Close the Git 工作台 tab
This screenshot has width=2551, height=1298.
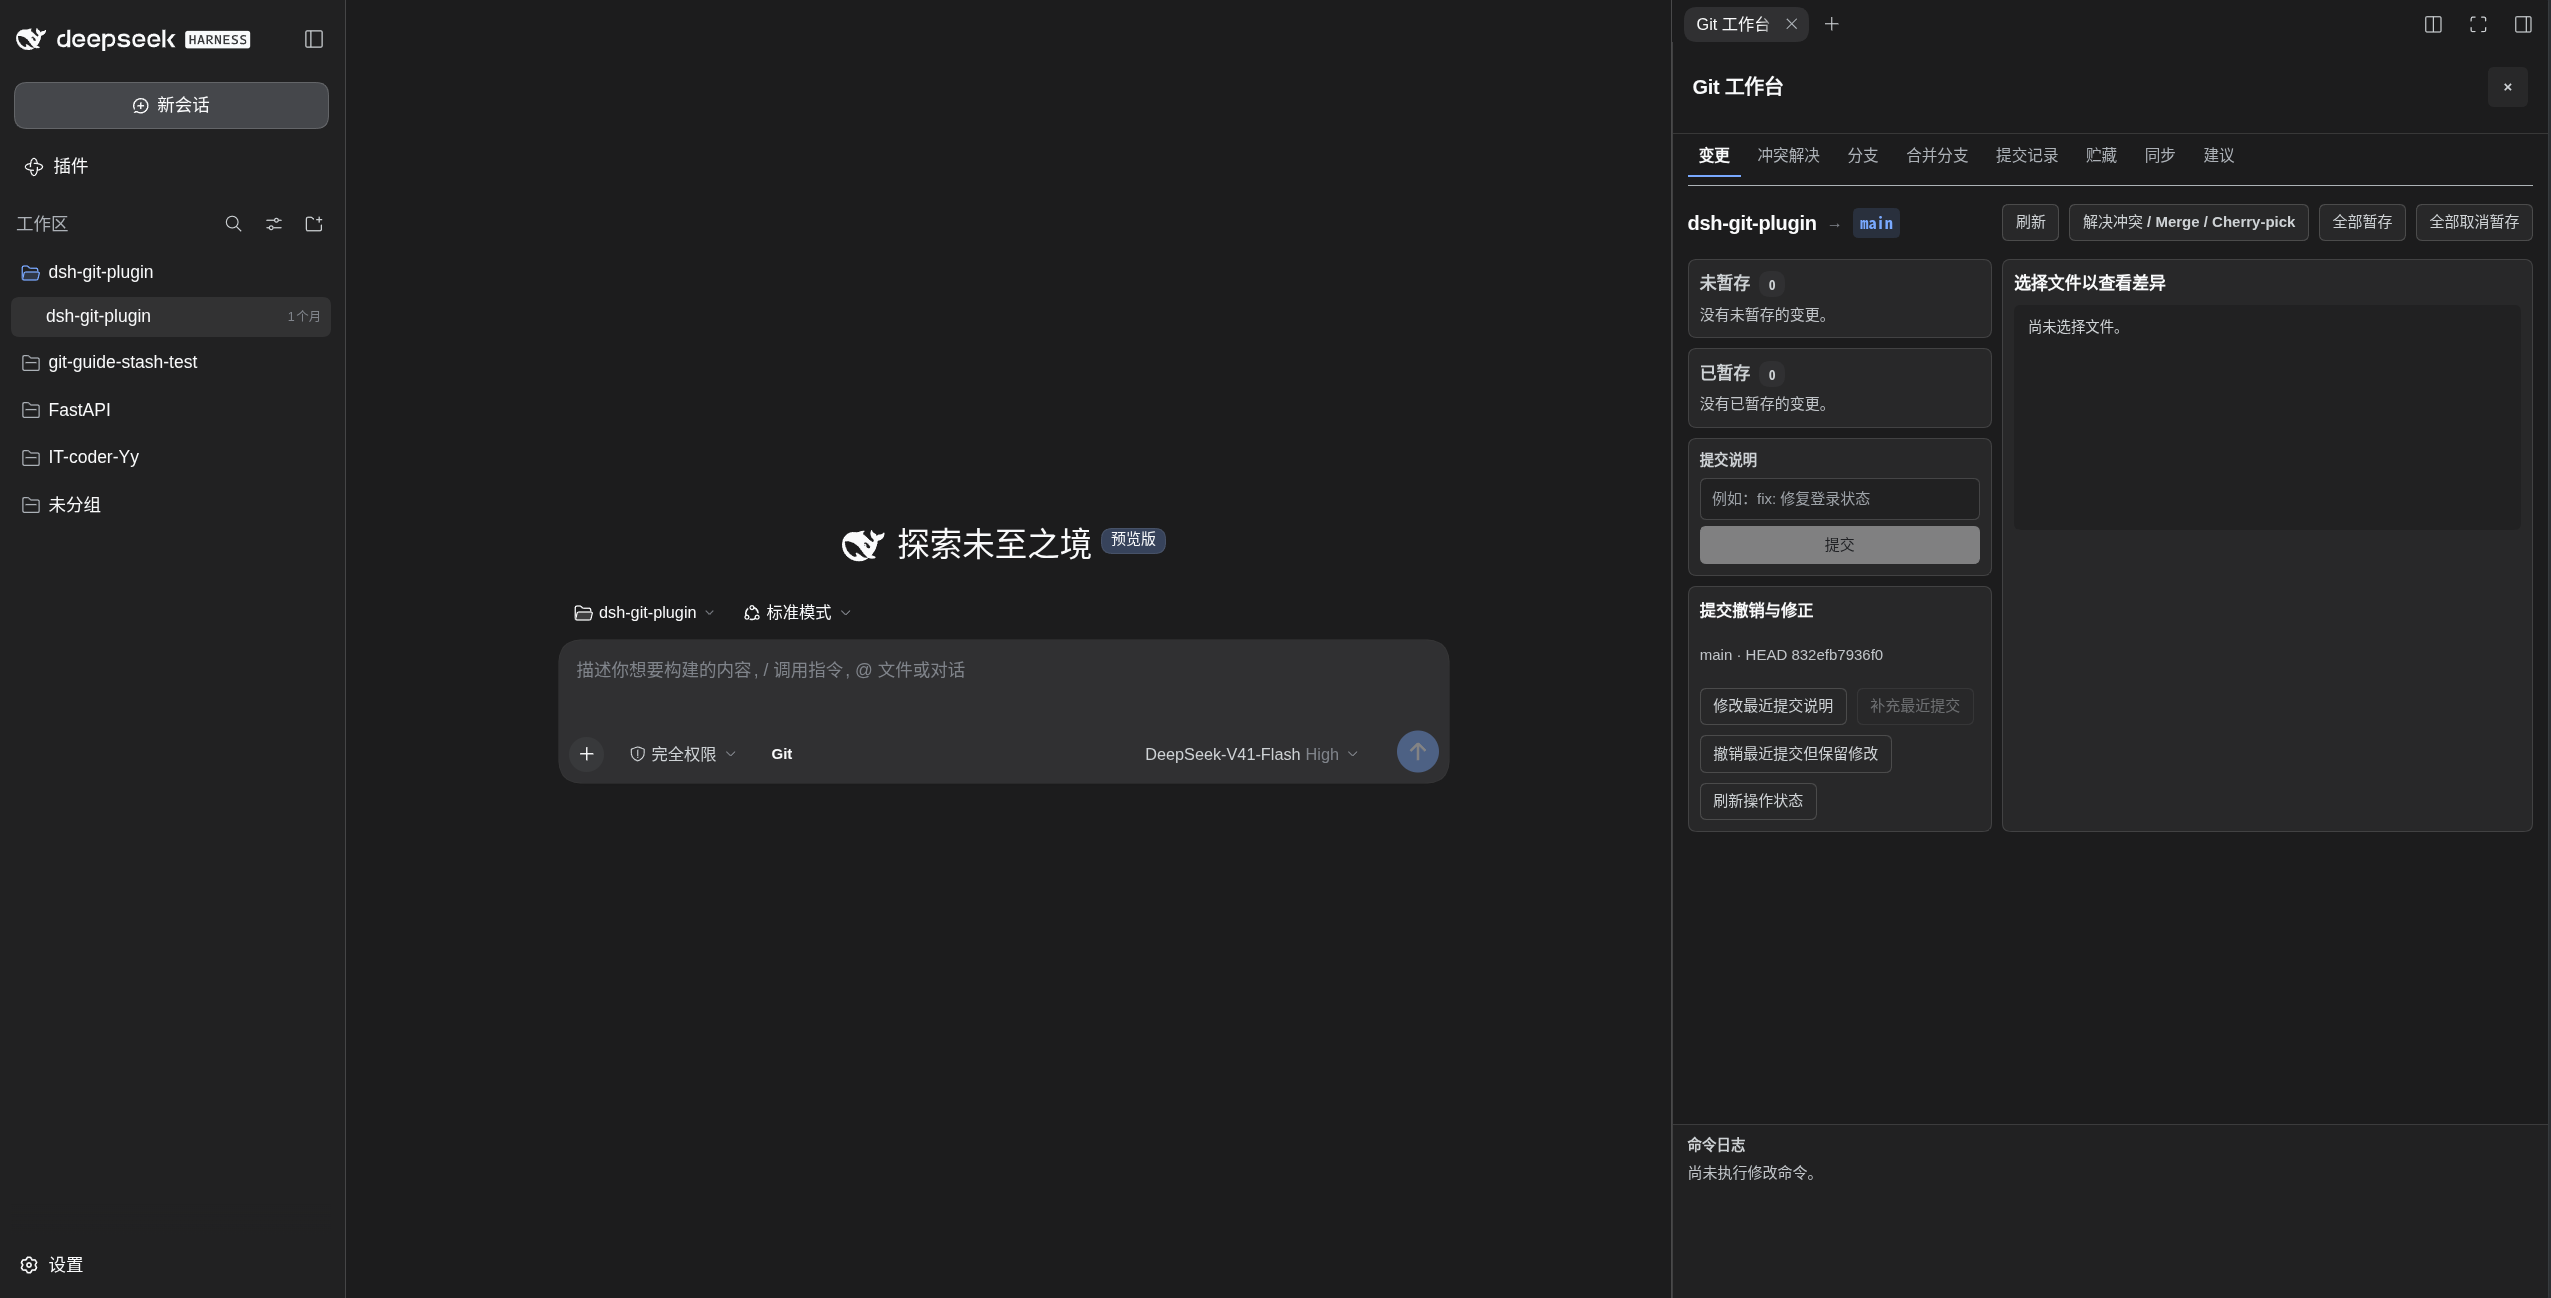(1792, 24)
